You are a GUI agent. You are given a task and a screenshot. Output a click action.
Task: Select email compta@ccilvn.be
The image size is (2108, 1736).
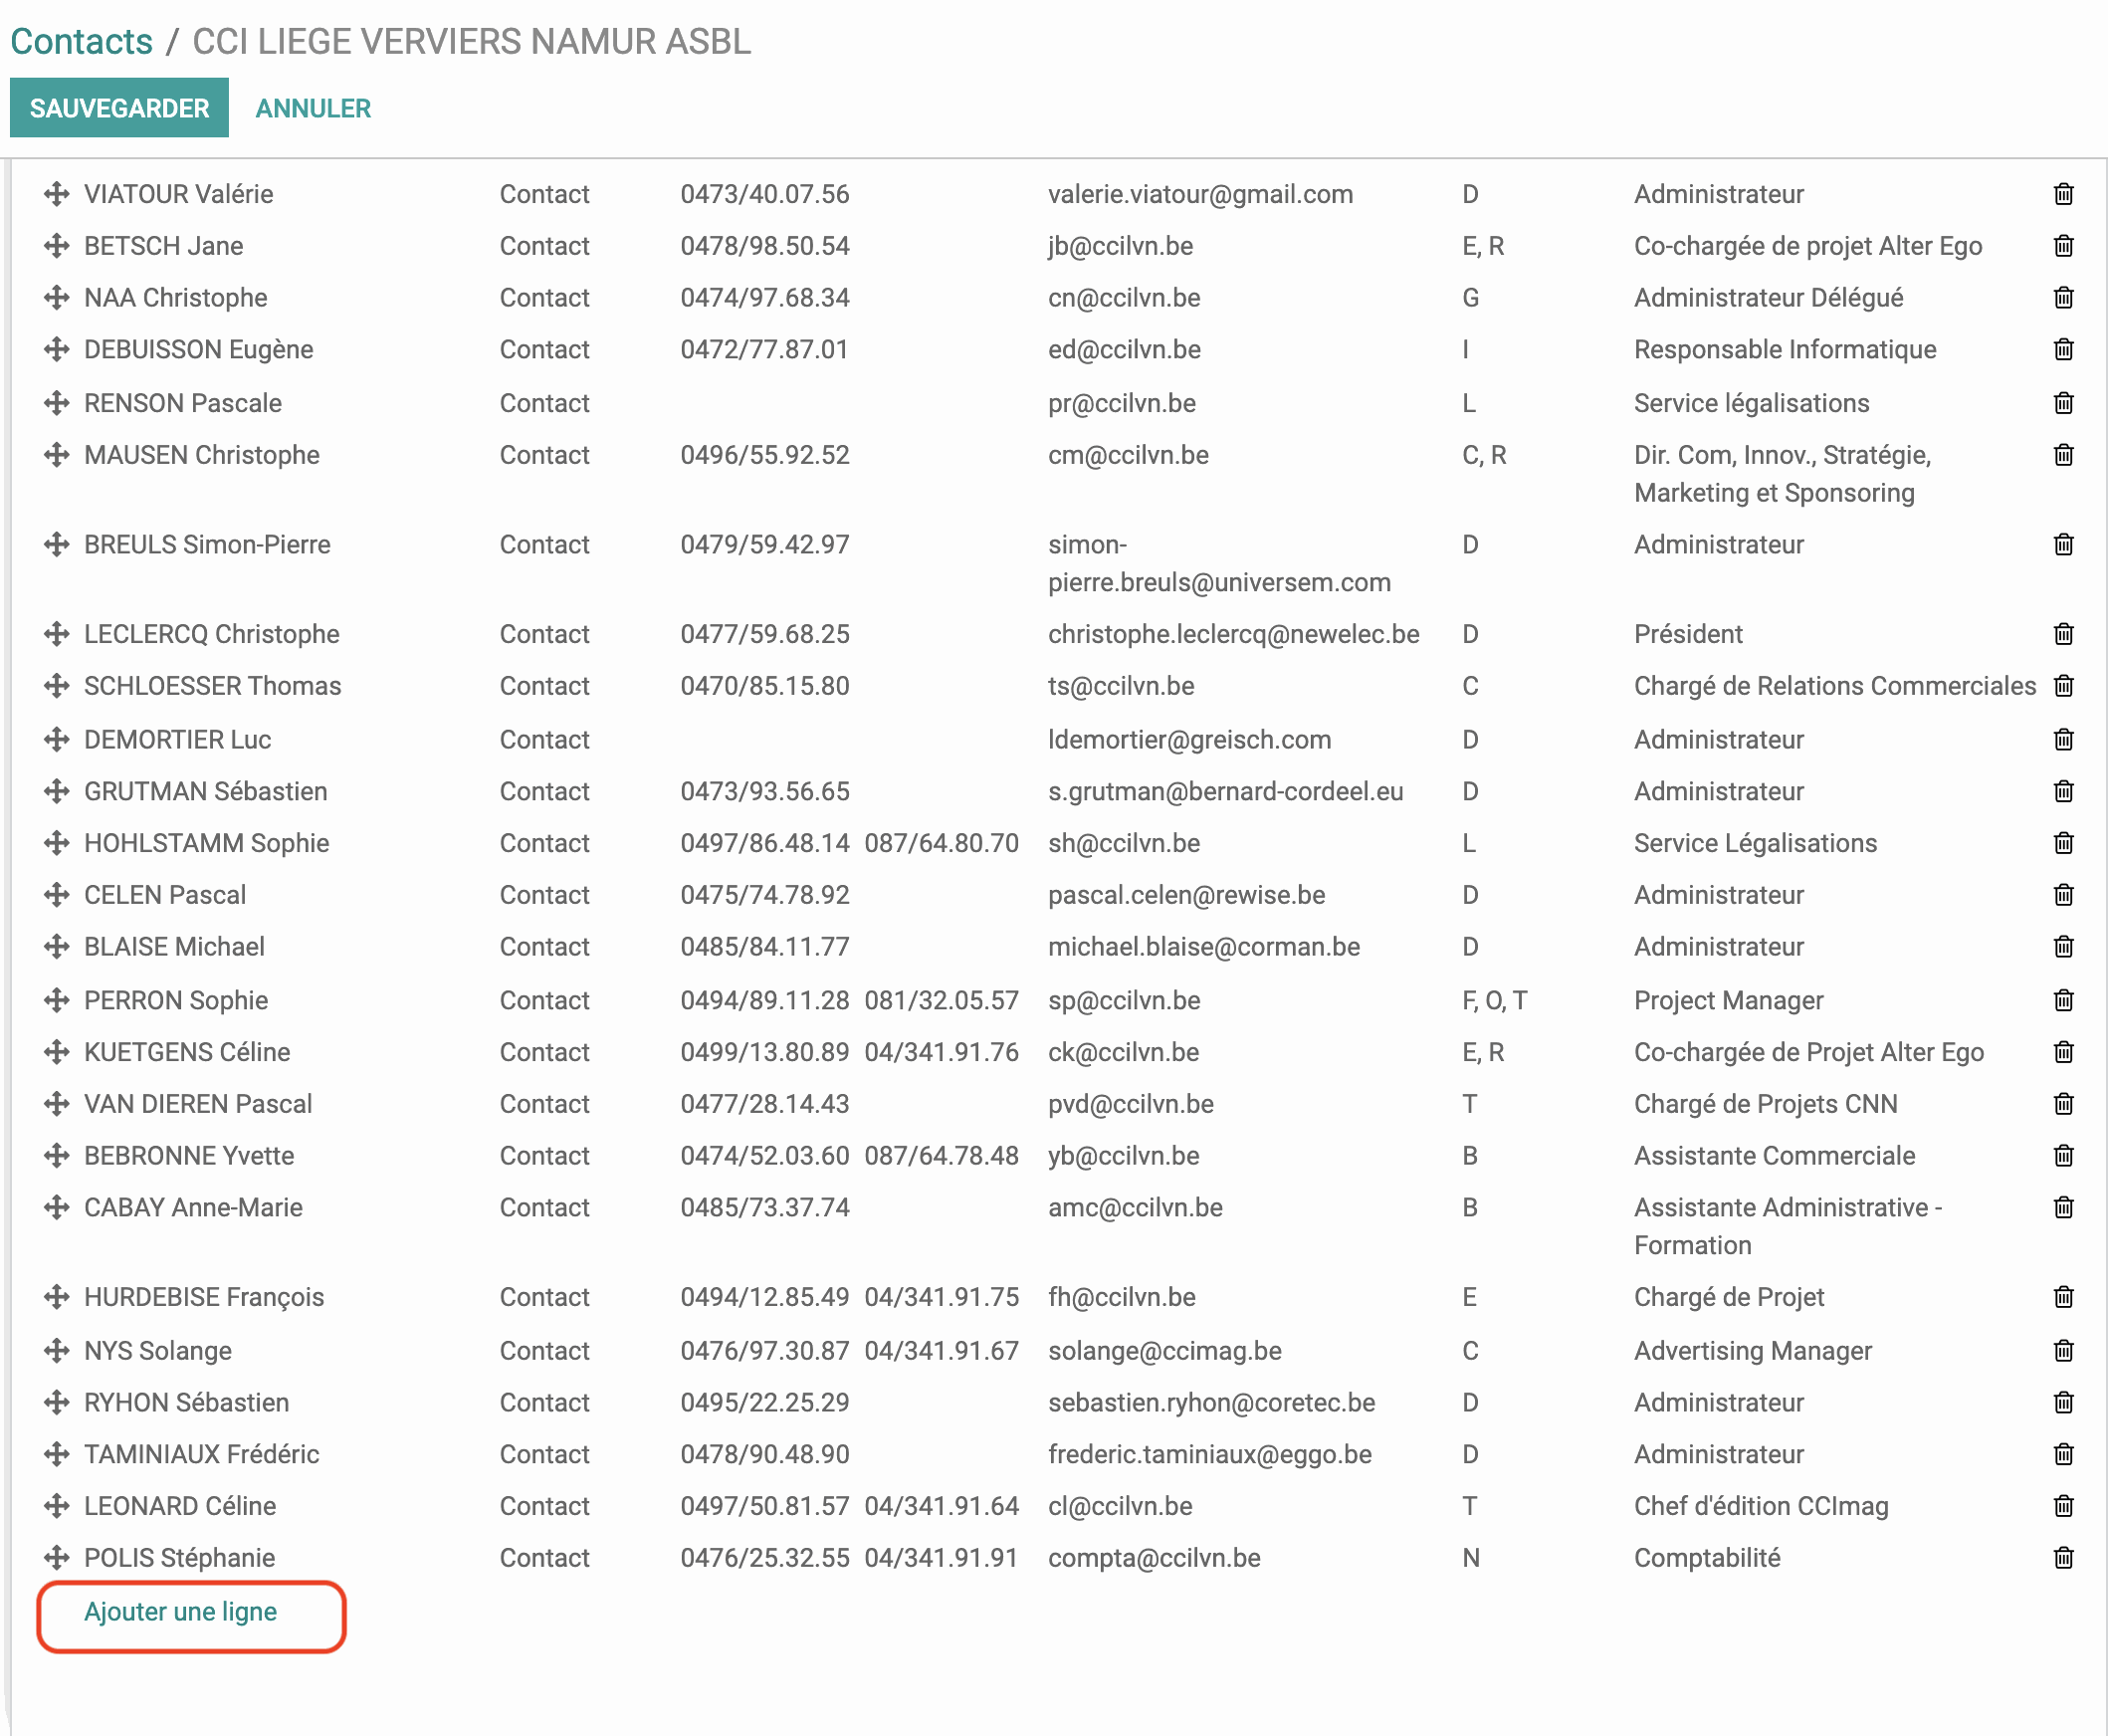tap(1154, 1558)
